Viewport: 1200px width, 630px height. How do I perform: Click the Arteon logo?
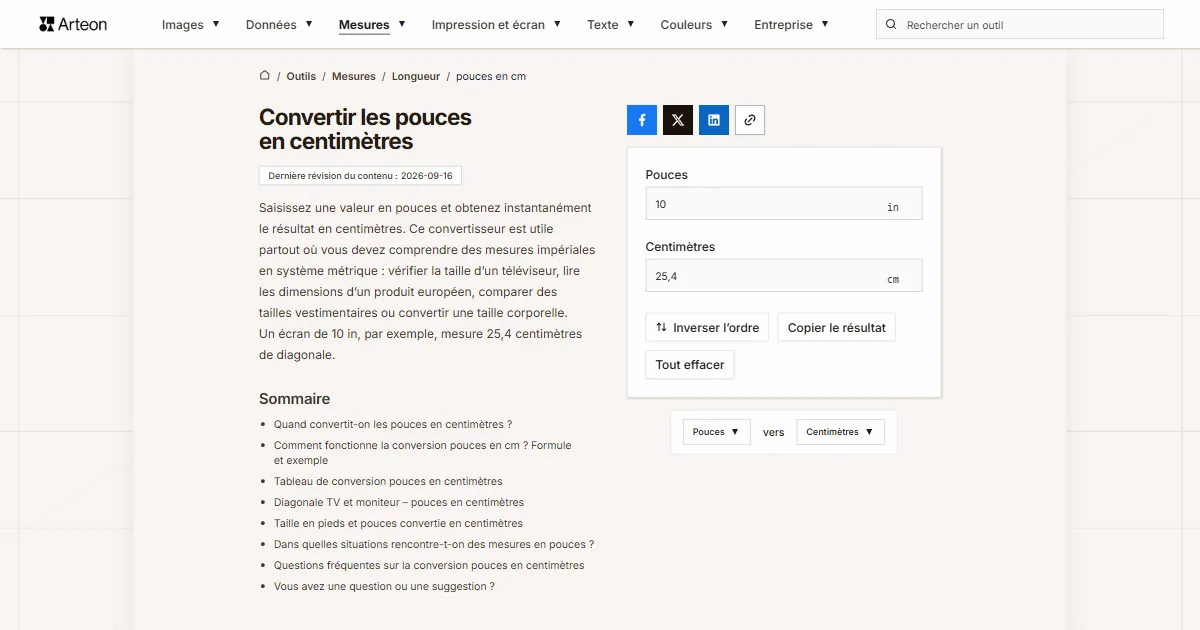(x=73, y=24)
